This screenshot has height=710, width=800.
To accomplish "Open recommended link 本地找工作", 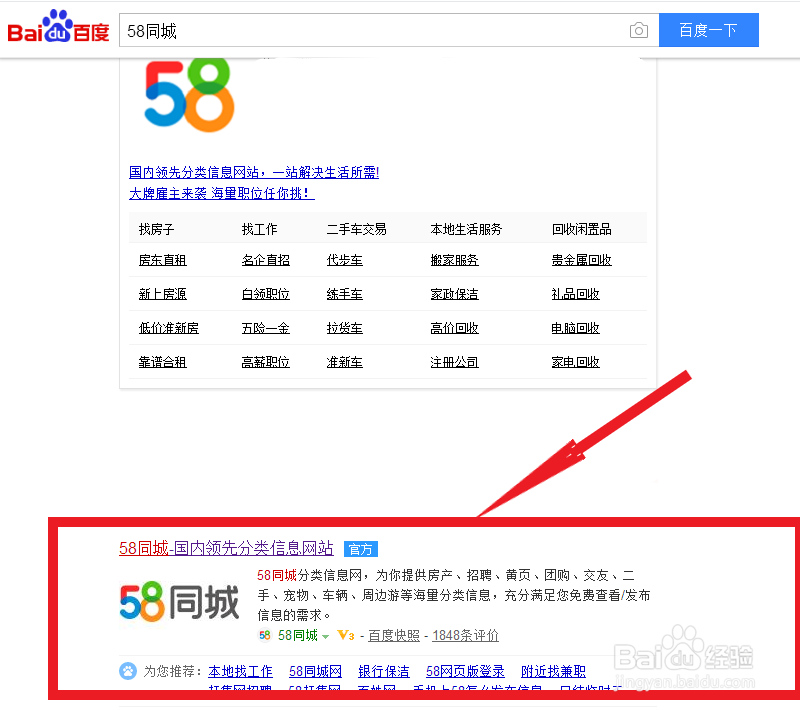I will [240, 671].
